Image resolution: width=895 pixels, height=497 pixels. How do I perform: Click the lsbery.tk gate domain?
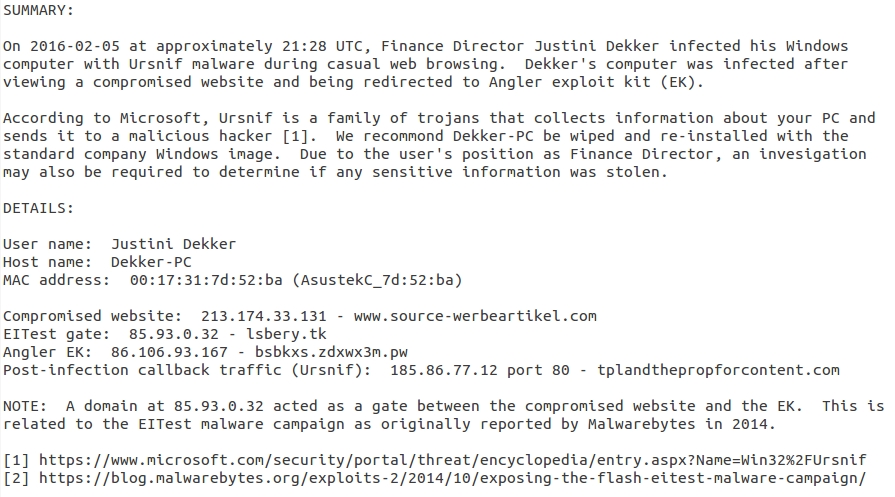[287, 334]
